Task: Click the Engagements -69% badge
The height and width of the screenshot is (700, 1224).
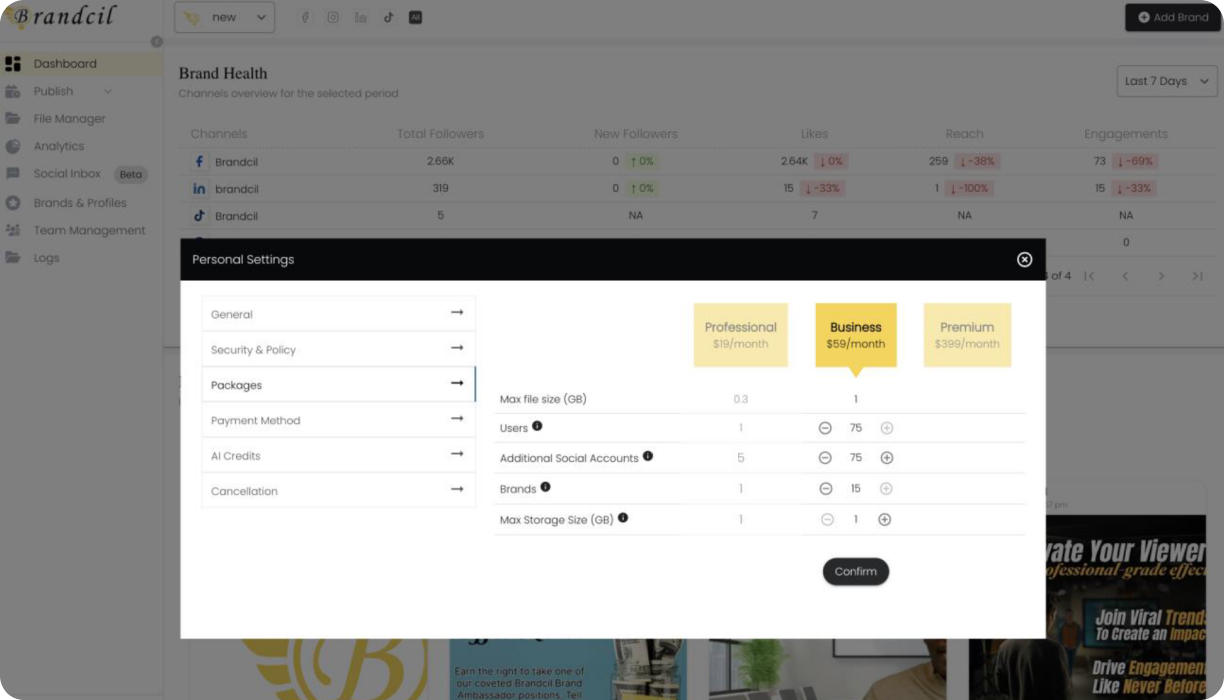Action: point(1134,161)
